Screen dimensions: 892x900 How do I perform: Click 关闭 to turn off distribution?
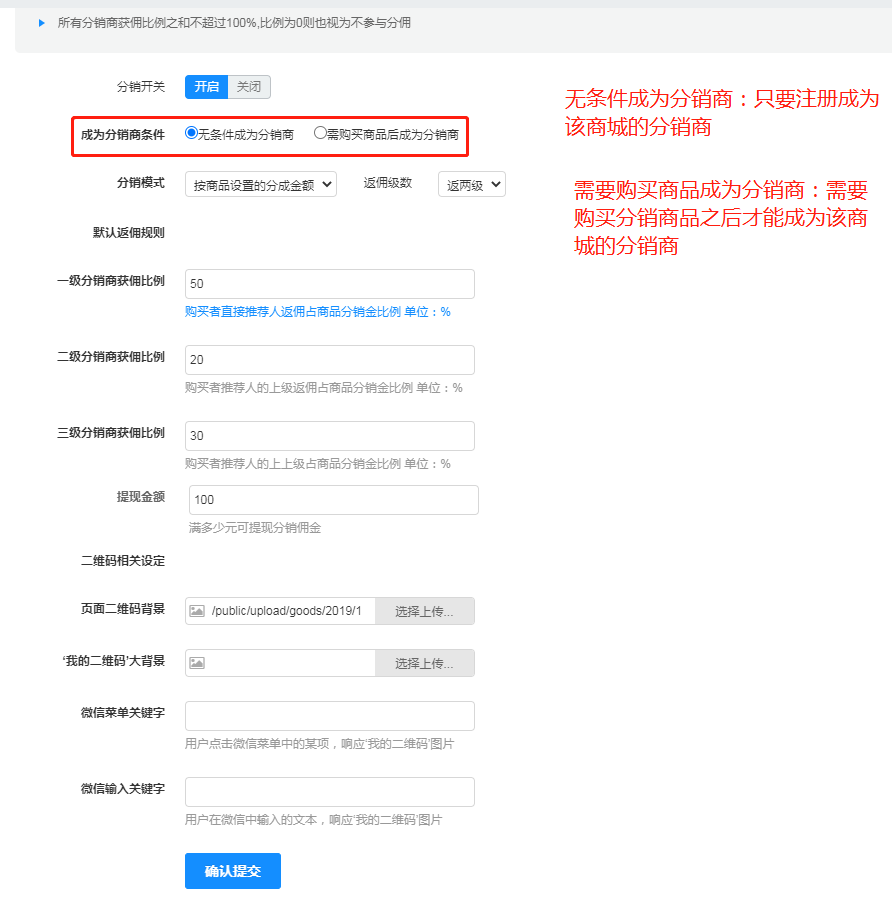point(248,87)
